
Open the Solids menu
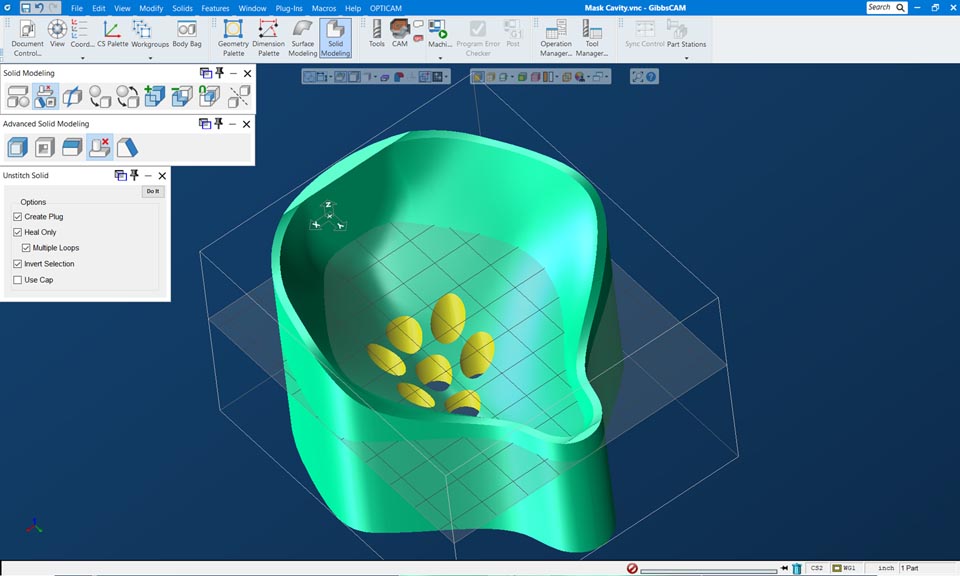[180, 8]
